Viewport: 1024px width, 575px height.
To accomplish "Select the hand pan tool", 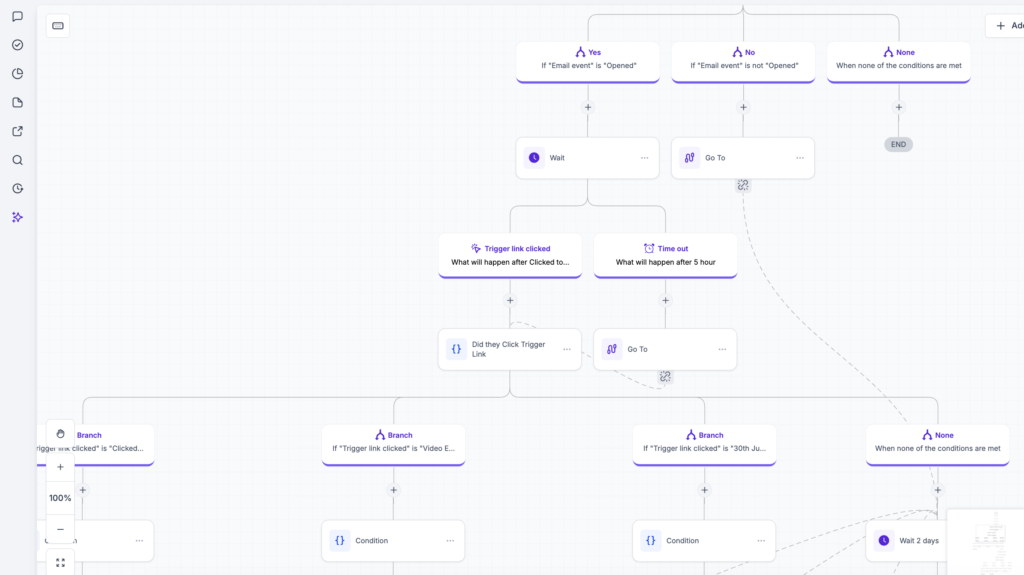I will (x=60, y=434).
